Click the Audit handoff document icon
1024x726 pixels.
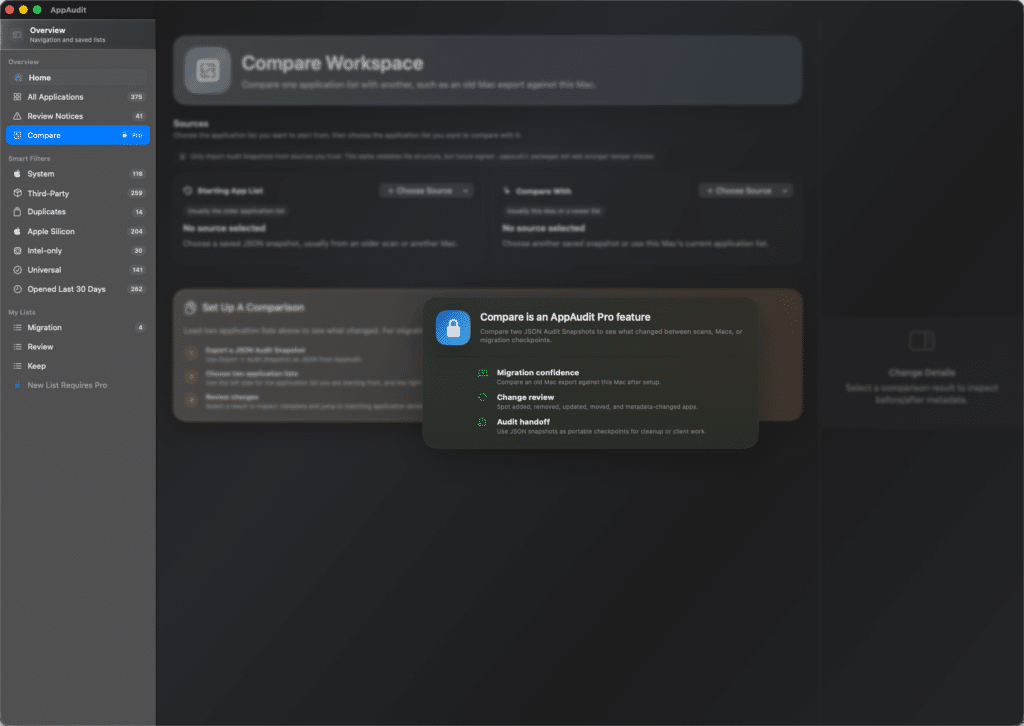[483, 422]
